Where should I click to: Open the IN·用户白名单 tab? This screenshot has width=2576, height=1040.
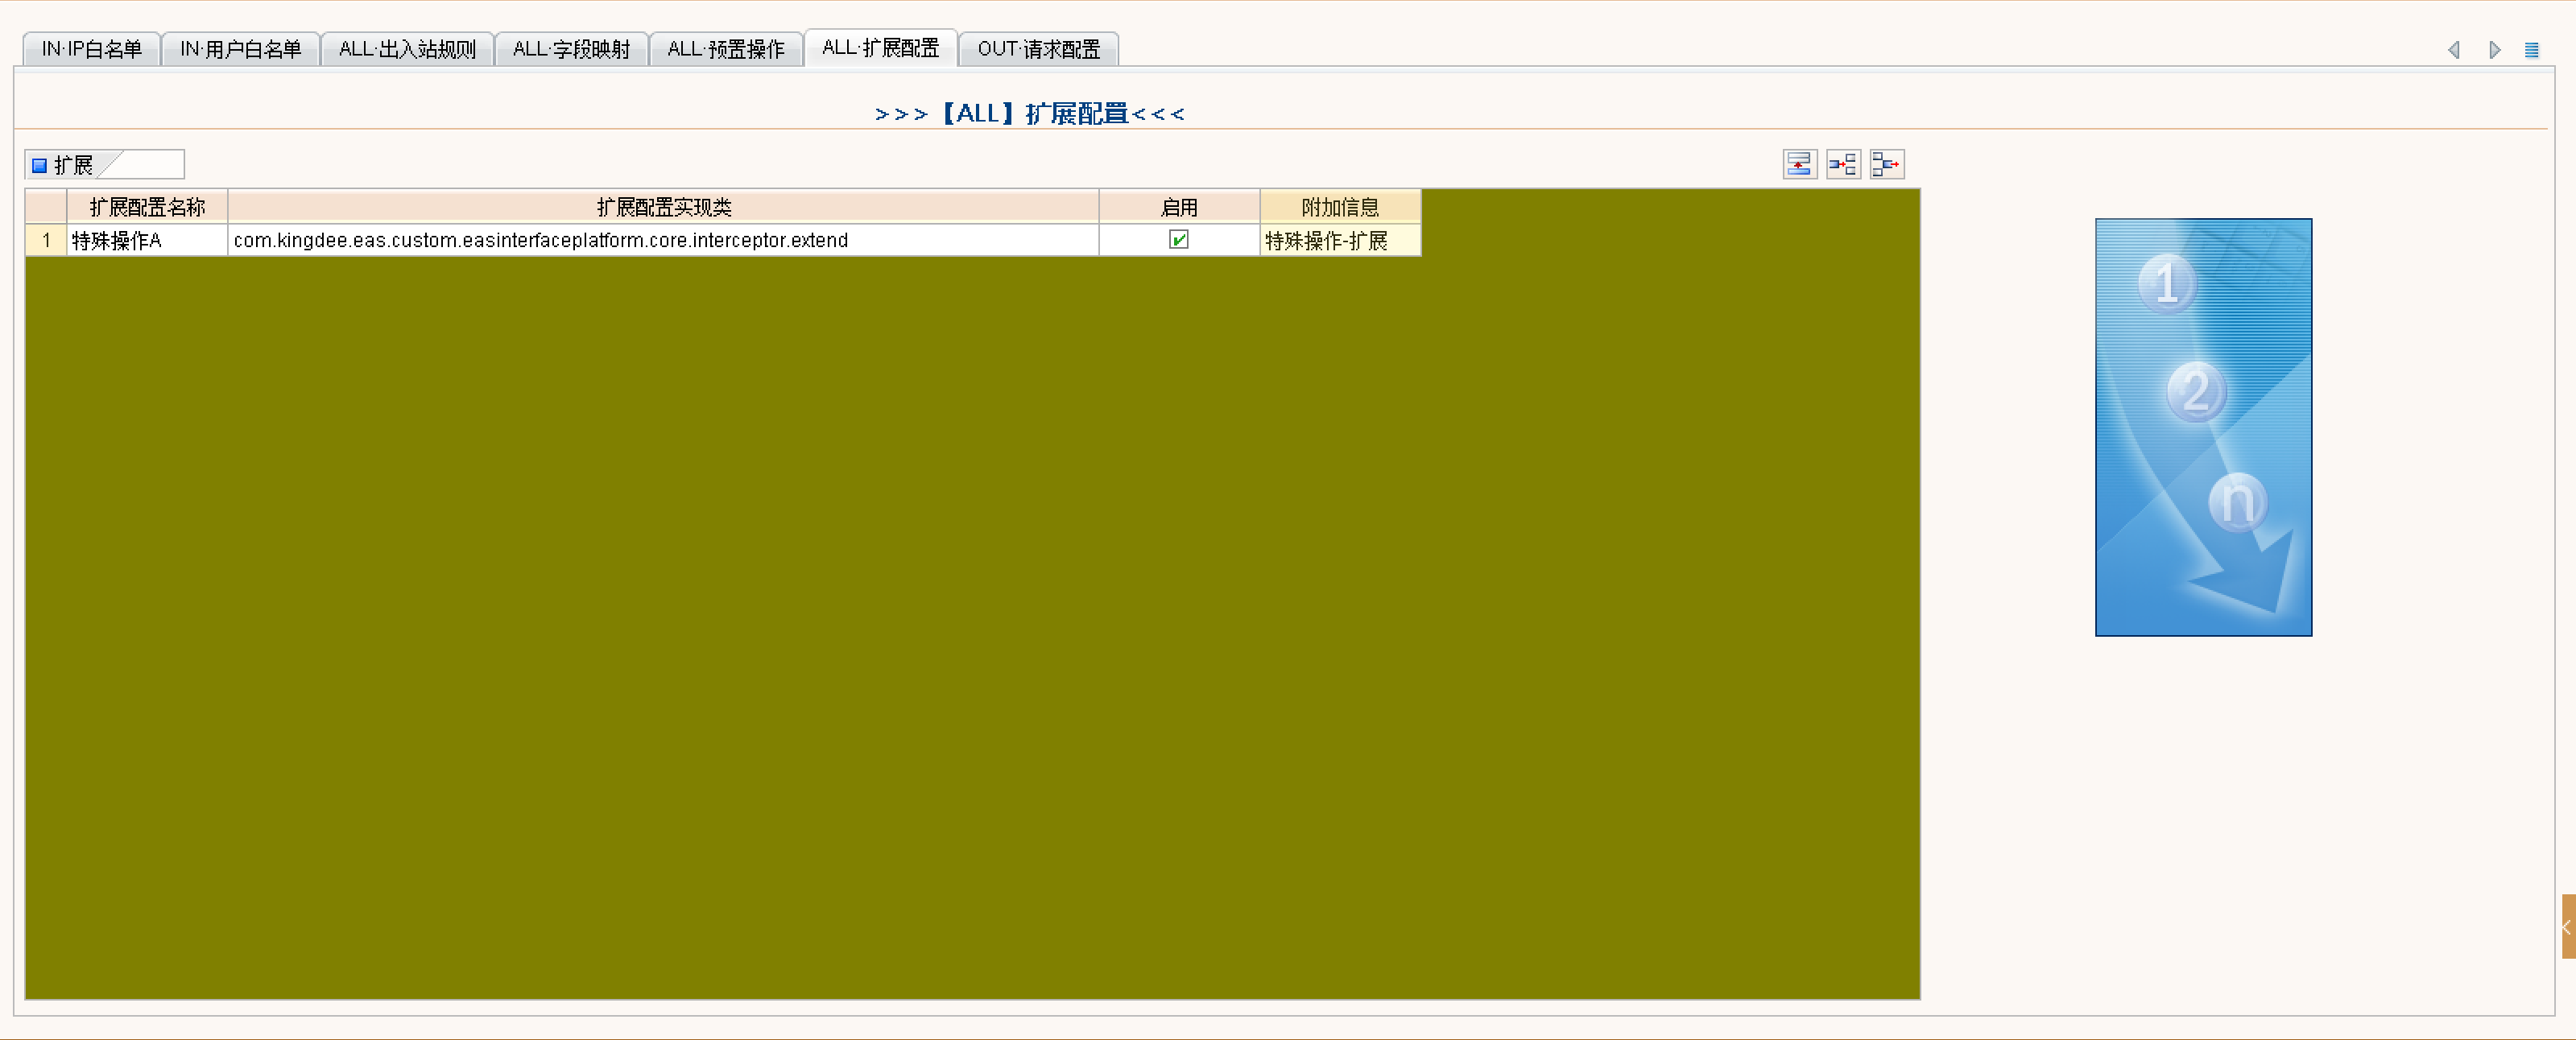click(240, 49)
